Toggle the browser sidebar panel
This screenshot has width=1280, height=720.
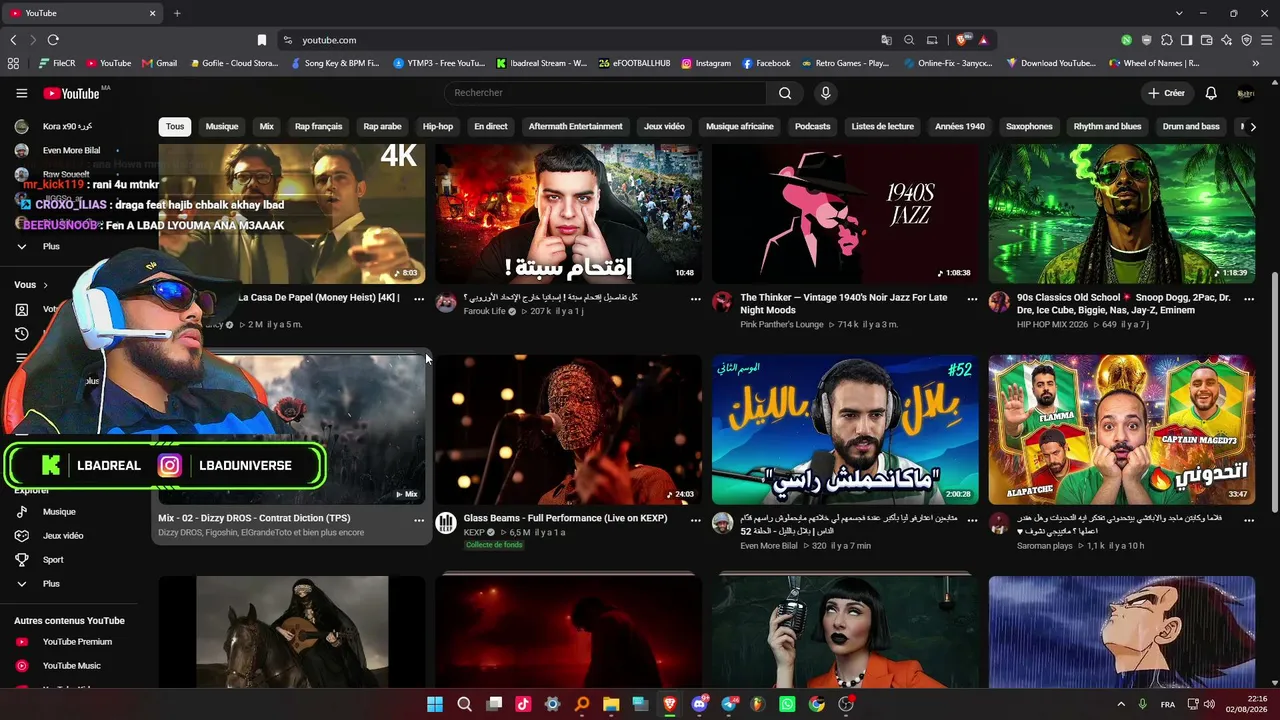coord(1186,40)
